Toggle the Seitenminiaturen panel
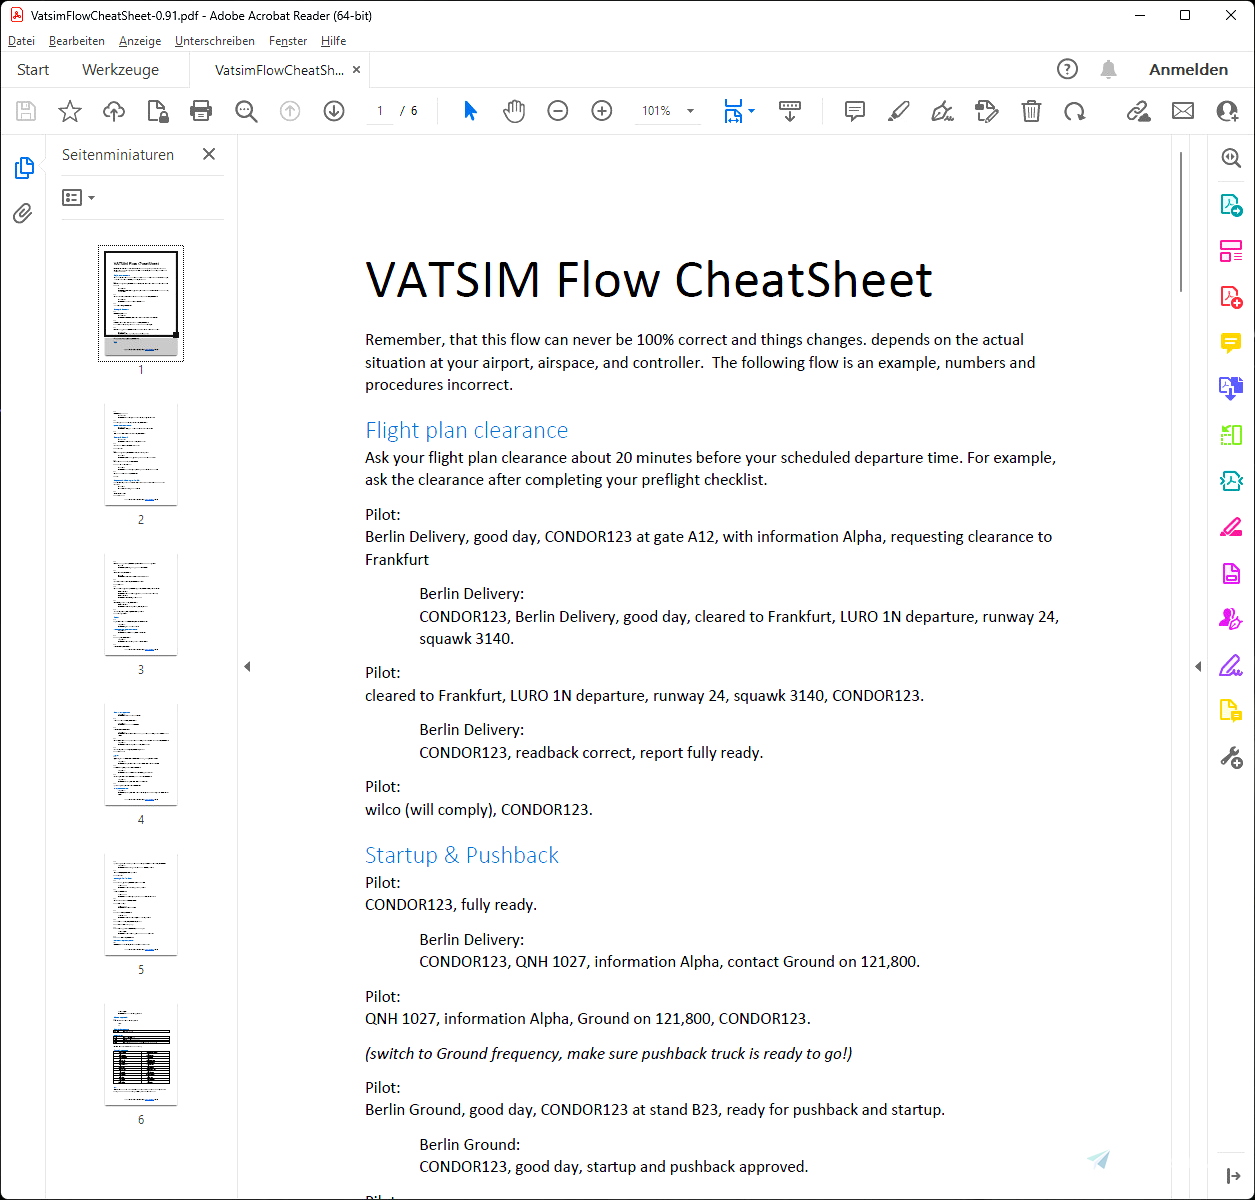 click(24, 168)
